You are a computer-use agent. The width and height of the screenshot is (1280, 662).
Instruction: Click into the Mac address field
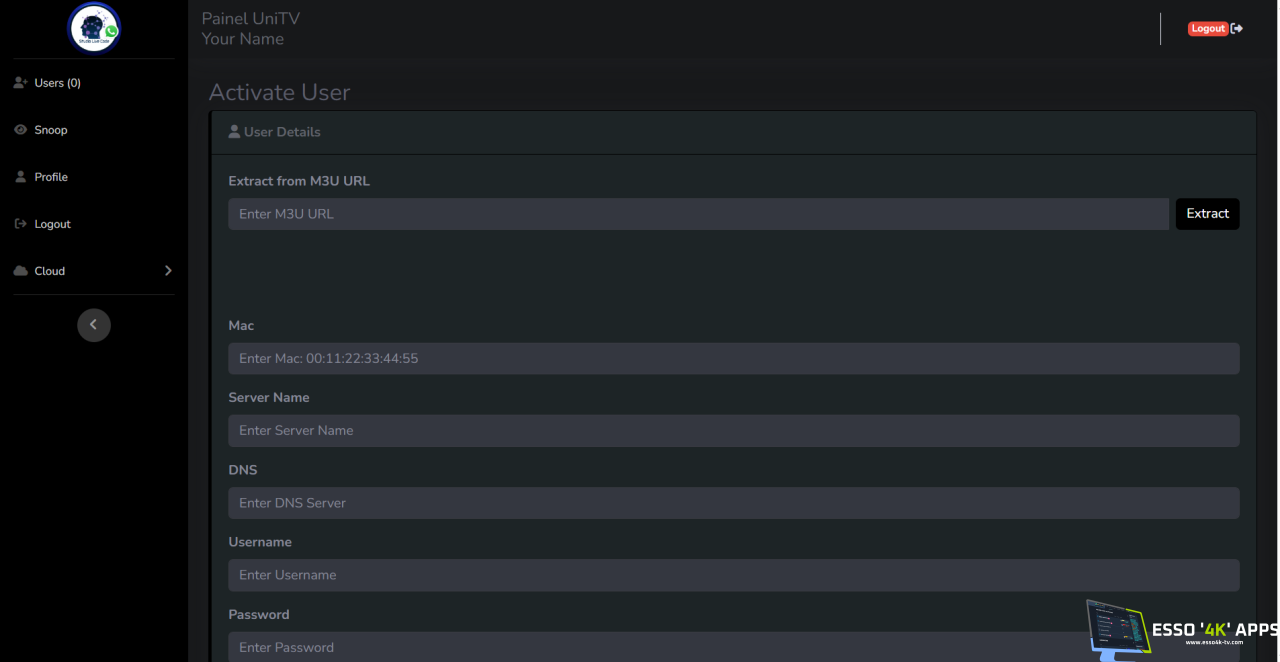(x=733, y=359)
